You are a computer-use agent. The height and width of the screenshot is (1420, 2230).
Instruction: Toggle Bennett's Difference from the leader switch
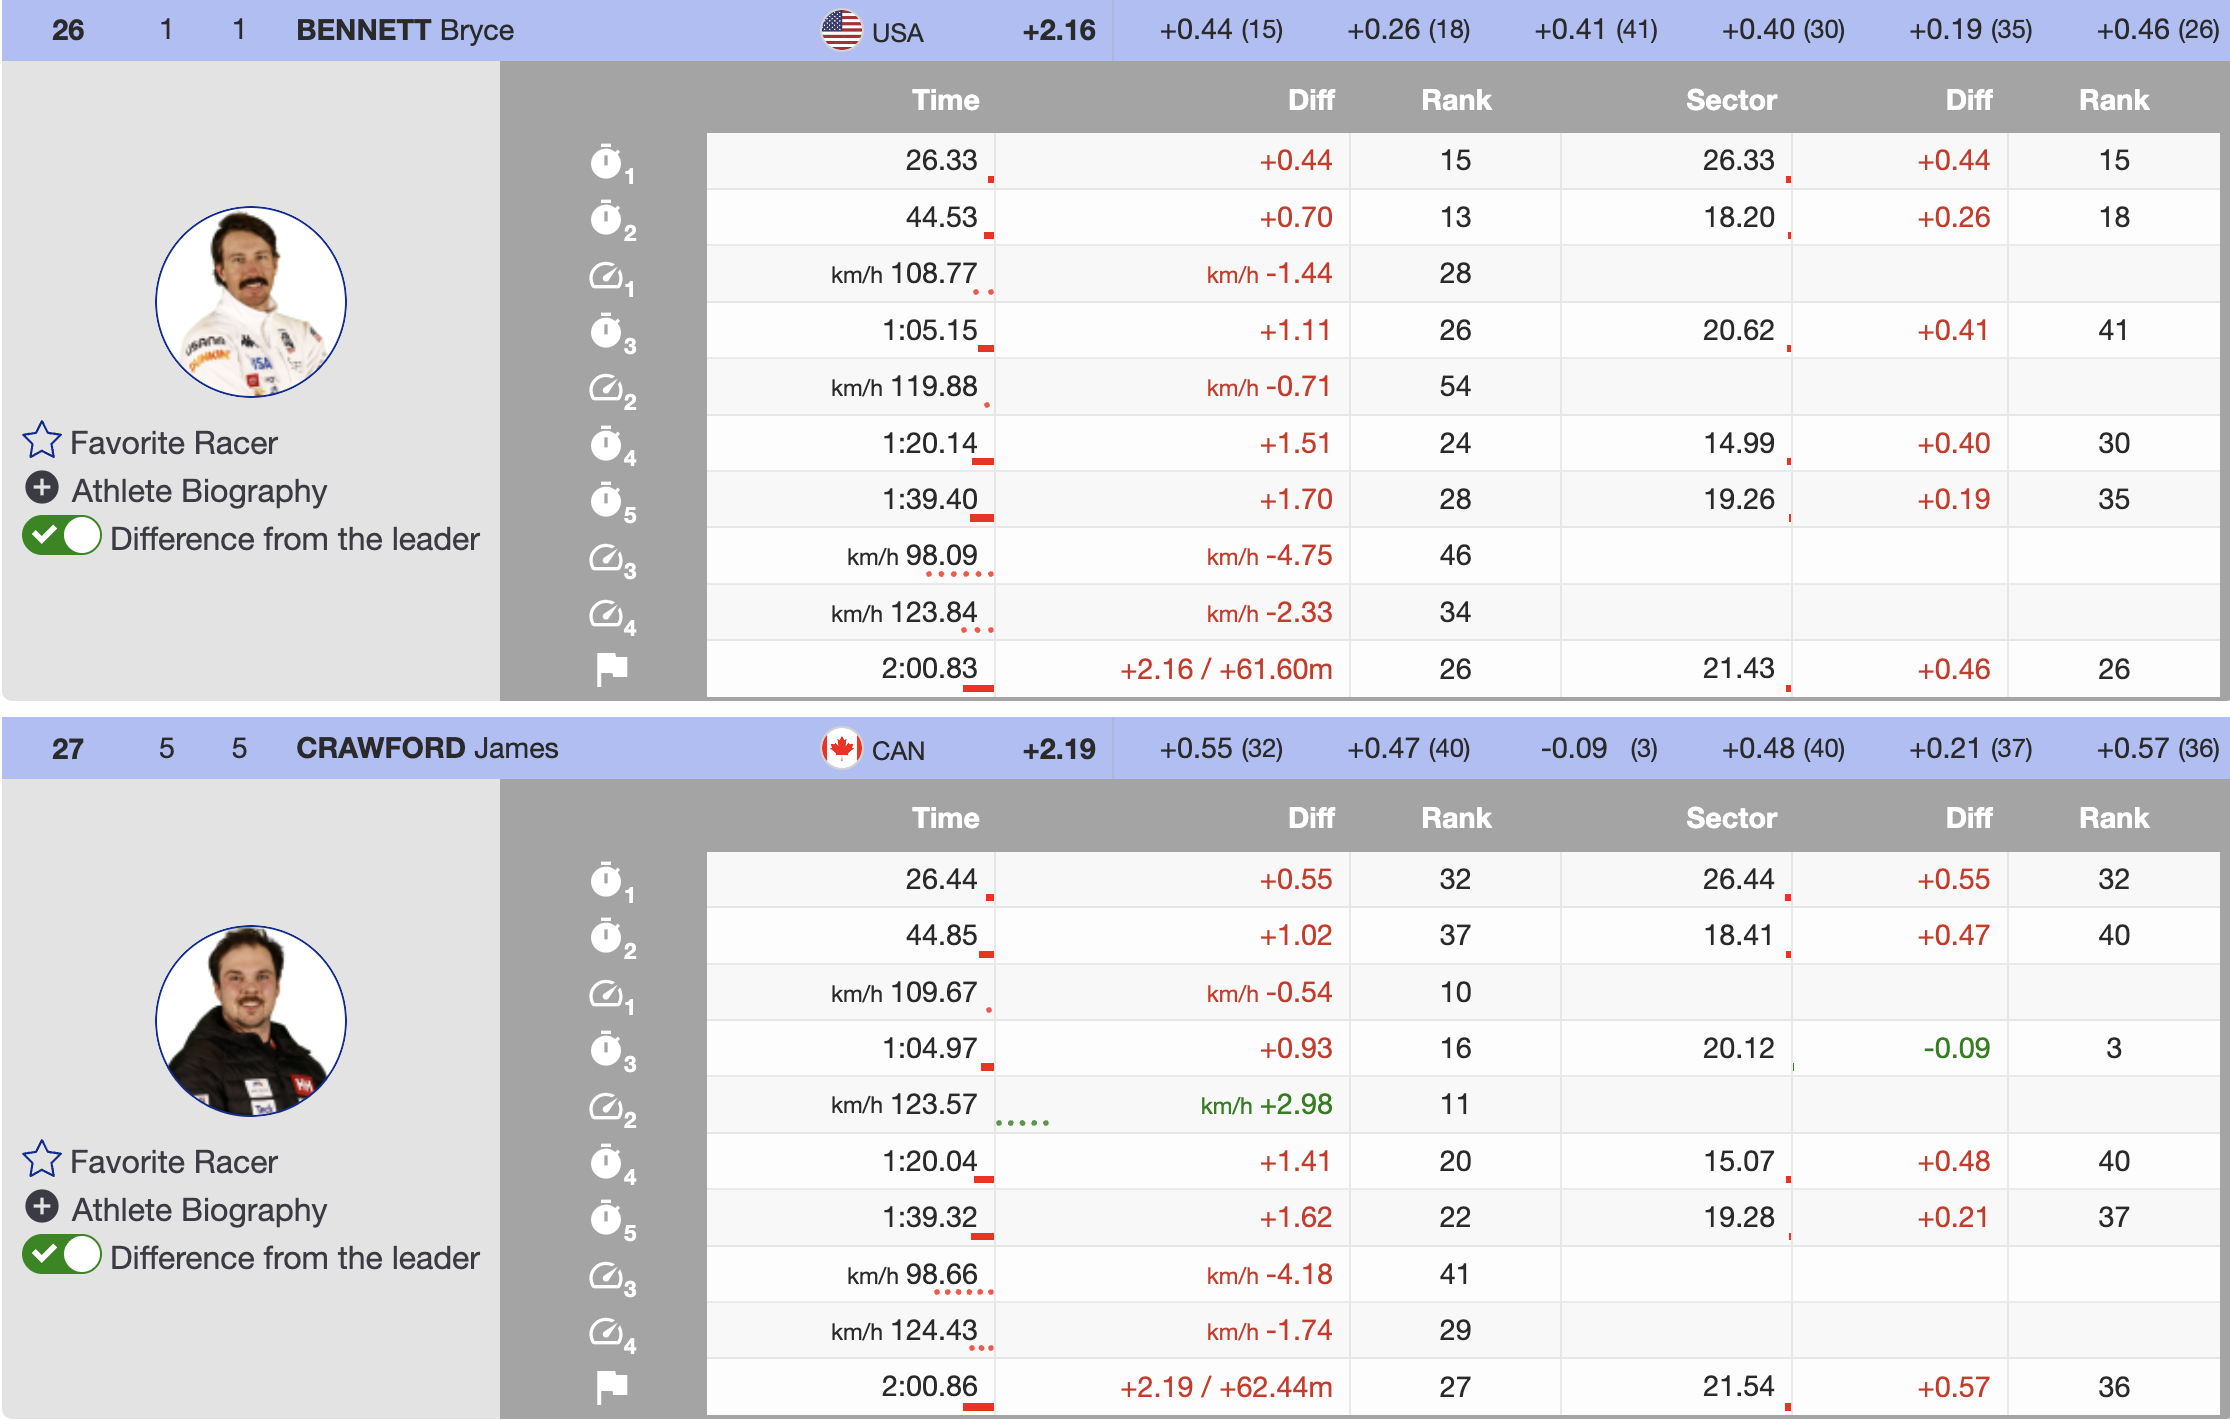[x=62, y=537]
